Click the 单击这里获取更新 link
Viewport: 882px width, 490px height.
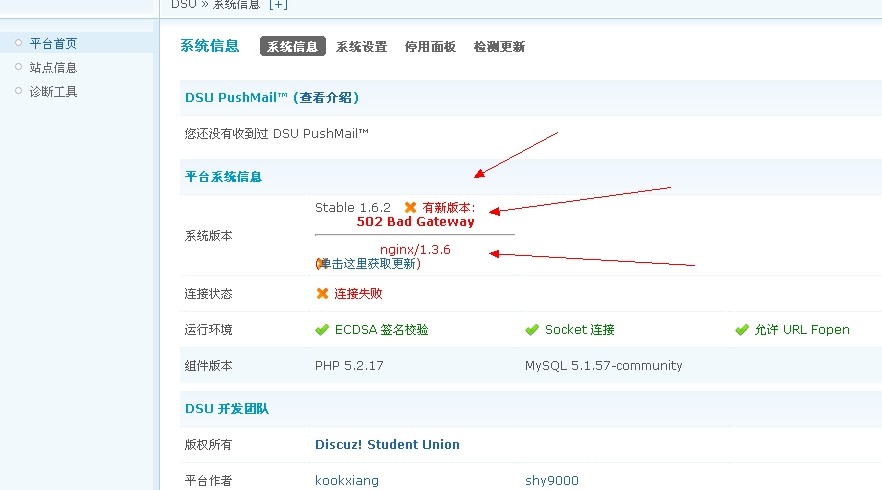click(x=368, y=264)
